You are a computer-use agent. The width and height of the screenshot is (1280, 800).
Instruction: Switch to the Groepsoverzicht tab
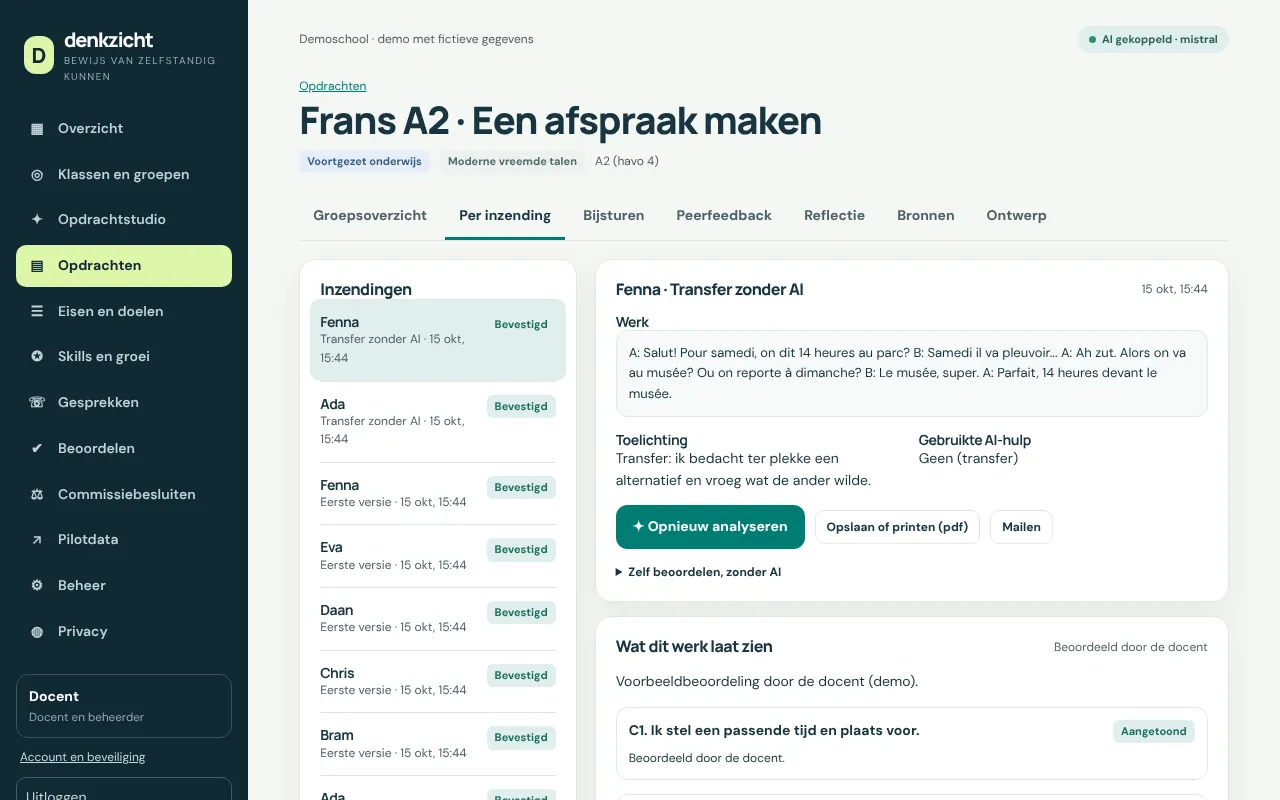point(370,215)
